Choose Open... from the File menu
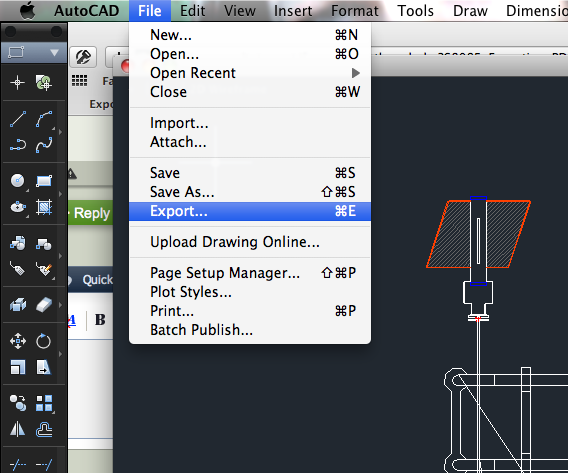 pos(250,54)
